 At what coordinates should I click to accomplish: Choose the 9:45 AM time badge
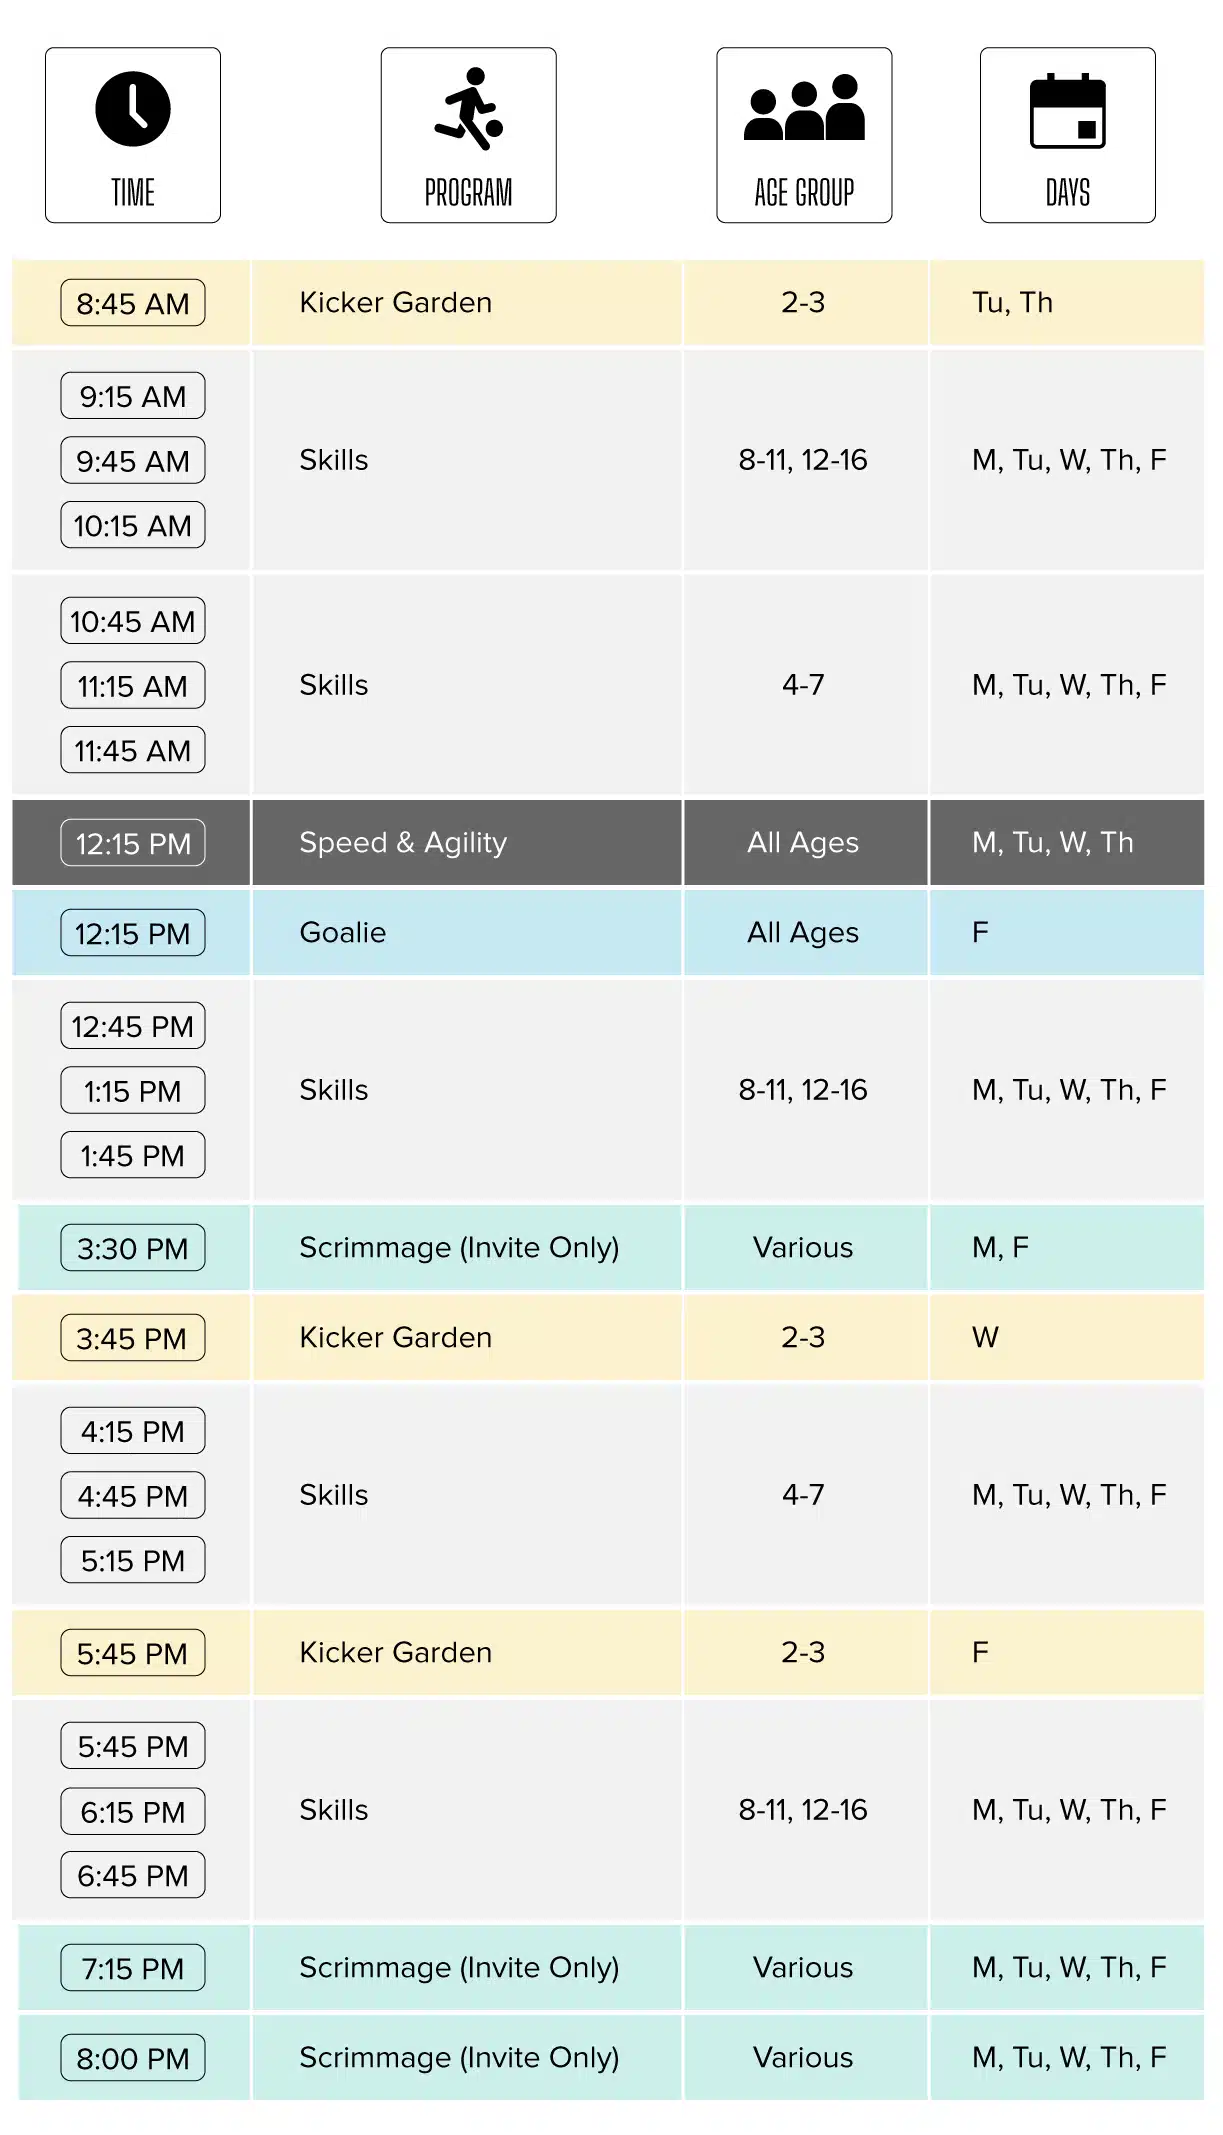(x=133, y=461)
